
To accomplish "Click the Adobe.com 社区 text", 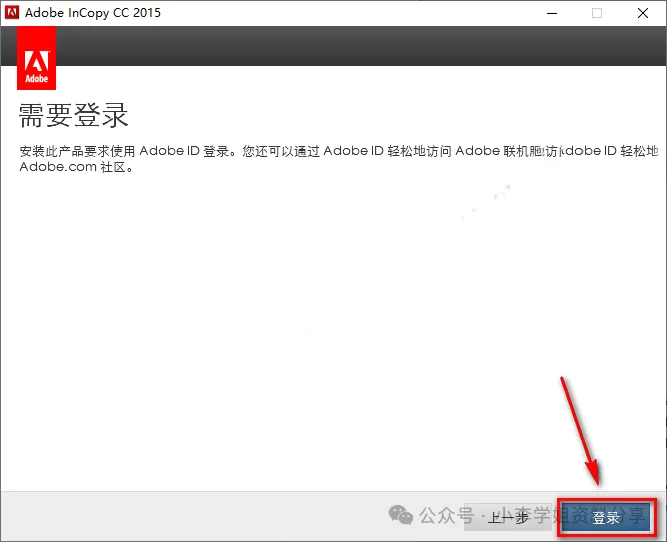I will click(x=77, y=167).
